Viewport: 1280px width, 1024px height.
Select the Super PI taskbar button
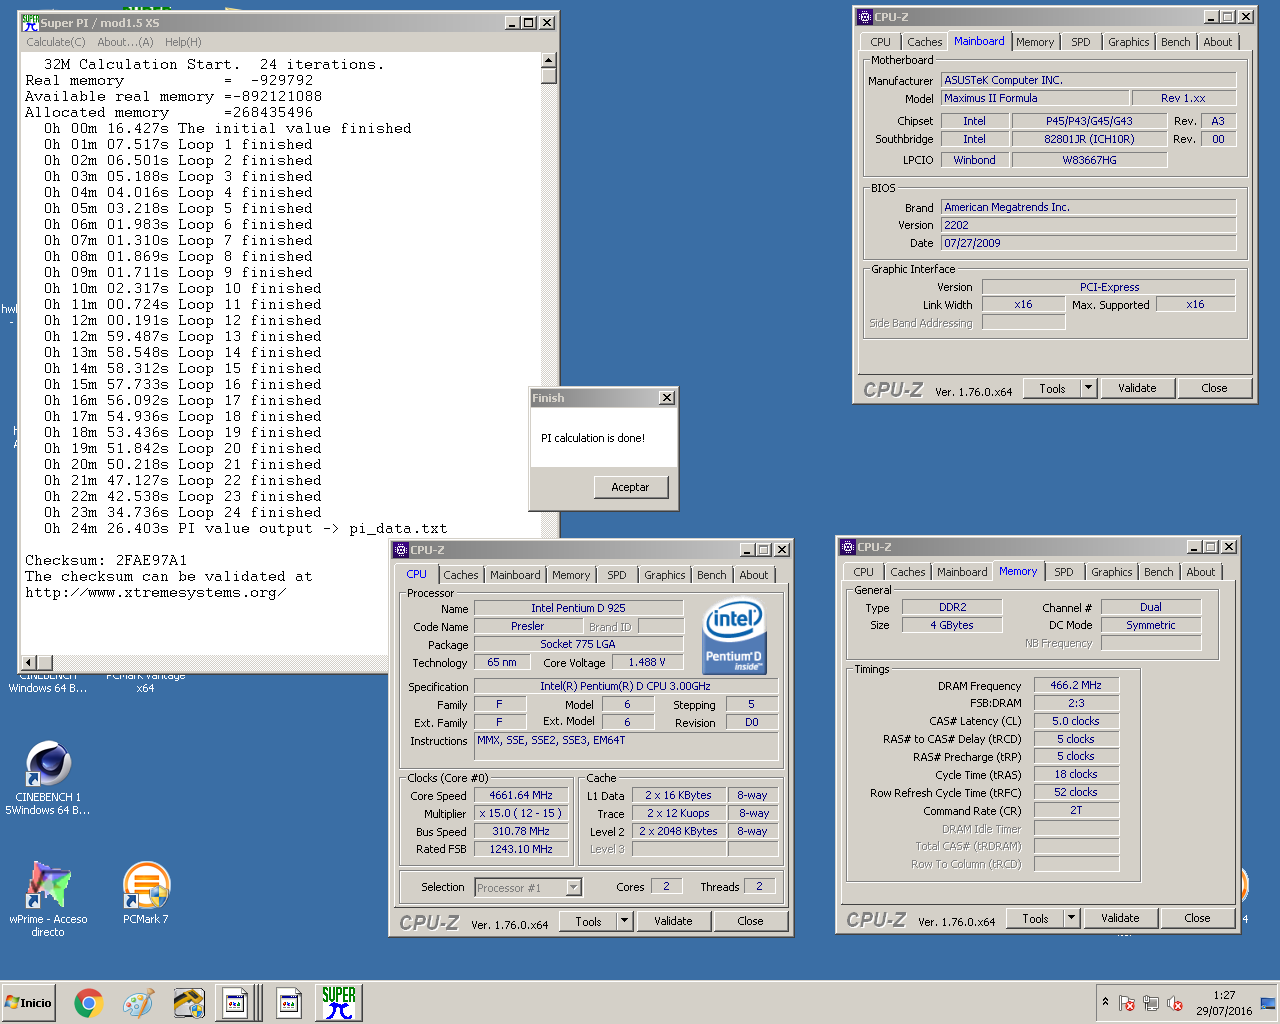click(x=339, y=1003)
